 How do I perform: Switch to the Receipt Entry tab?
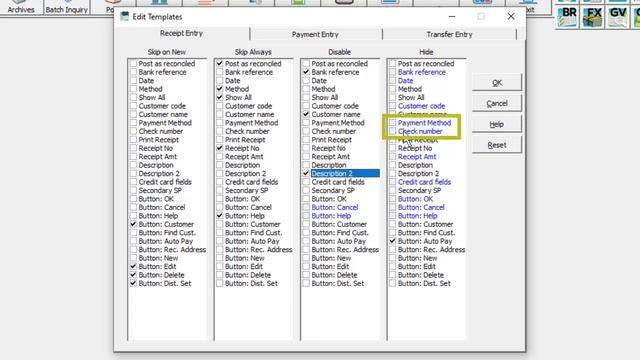click(181, 33)
